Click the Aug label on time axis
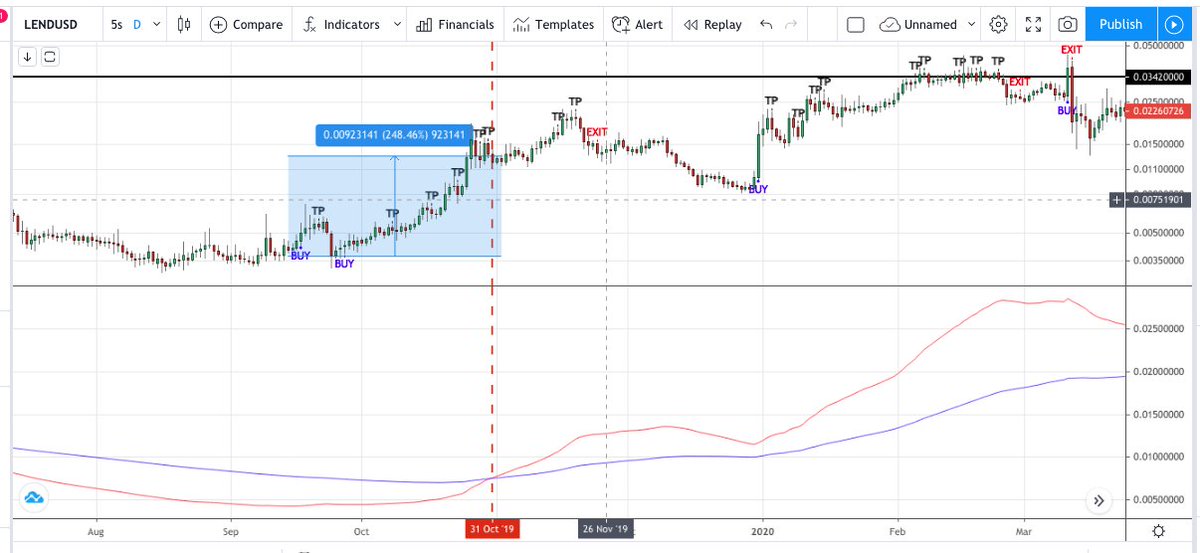This screenshot has width=1200, height=553. click(x=97, y=532)
